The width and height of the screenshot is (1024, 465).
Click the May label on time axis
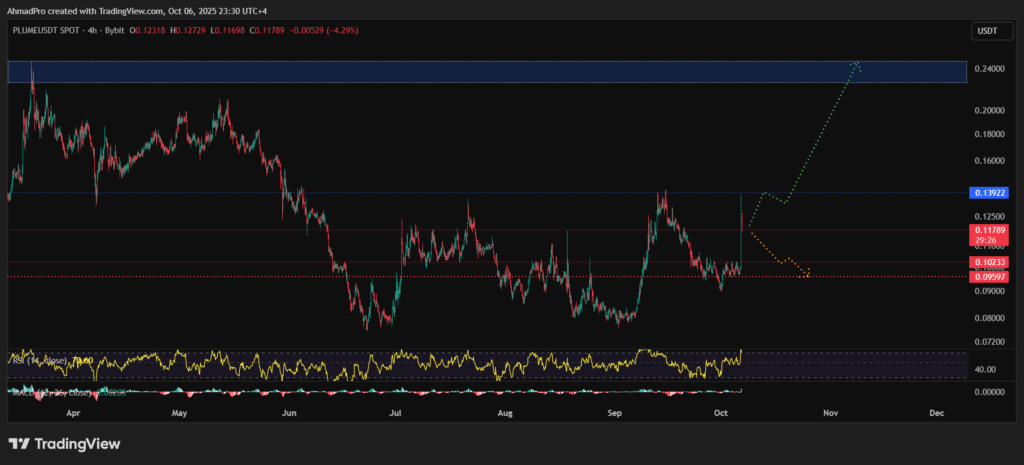coord(181,413)
